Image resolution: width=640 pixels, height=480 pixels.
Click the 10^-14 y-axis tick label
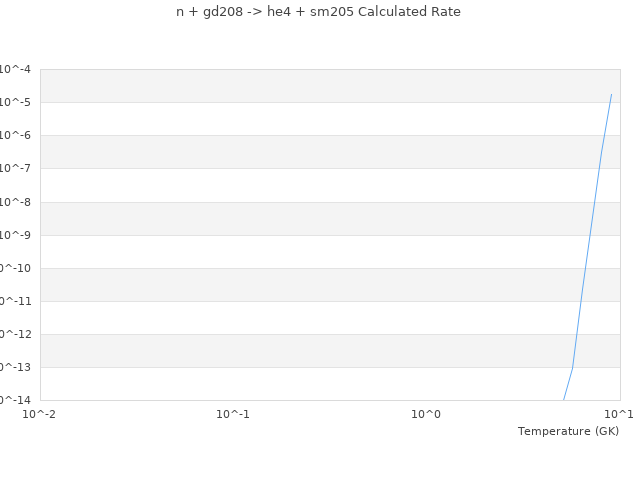click(14, 399)
